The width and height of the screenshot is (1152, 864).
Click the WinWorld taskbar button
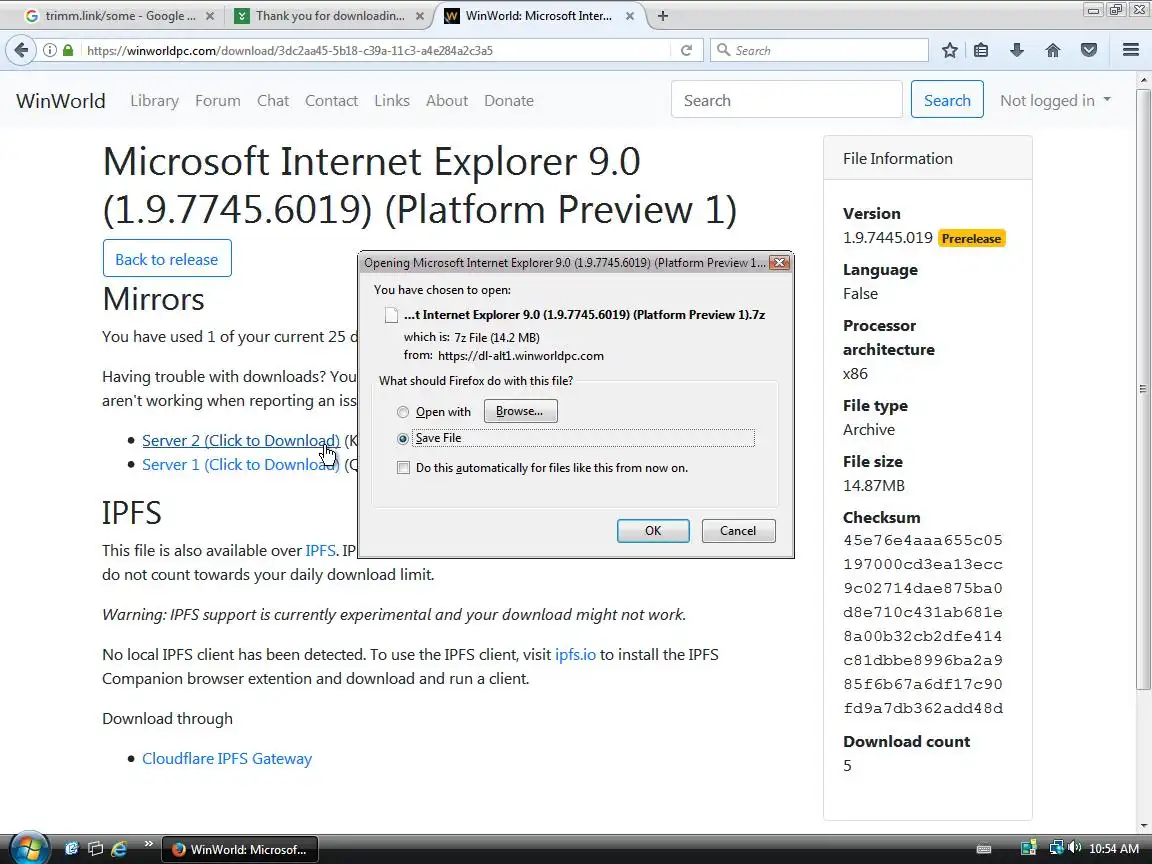pos(240,849)
